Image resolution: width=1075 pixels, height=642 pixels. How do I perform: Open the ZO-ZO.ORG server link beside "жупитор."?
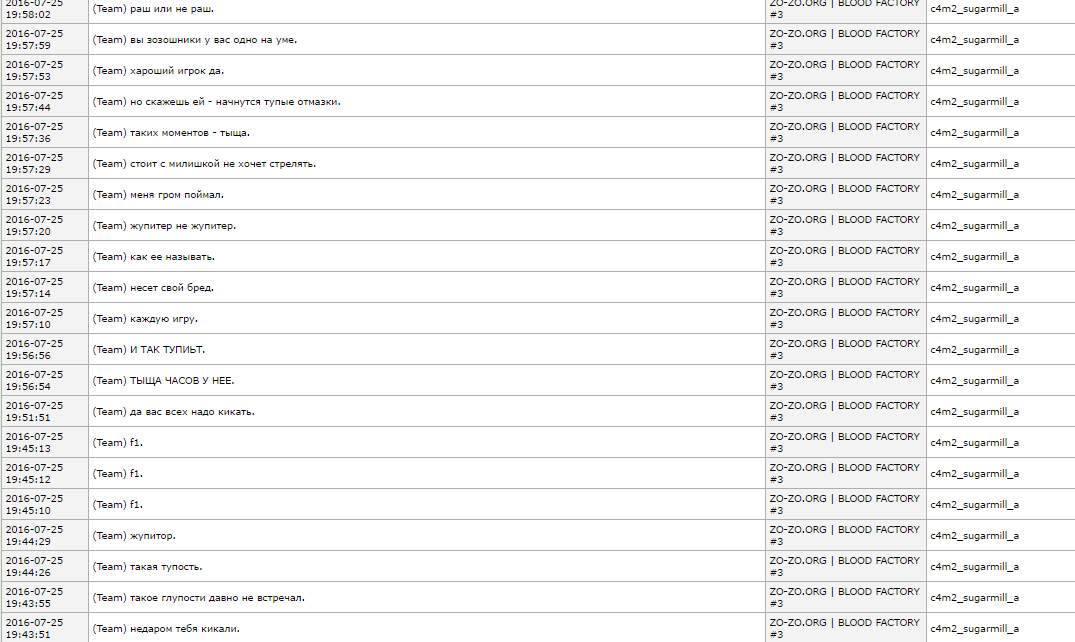[x=844, y=535]
